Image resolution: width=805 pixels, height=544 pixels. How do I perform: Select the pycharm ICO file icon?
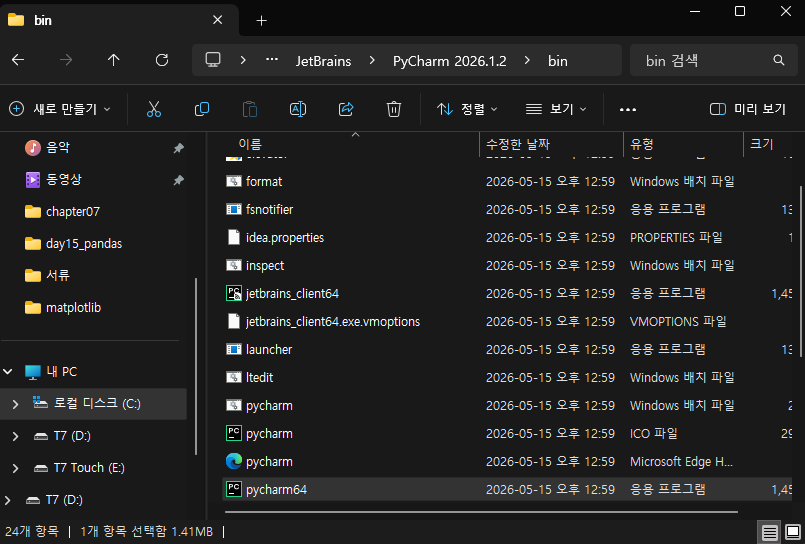[x=234, y=433]
